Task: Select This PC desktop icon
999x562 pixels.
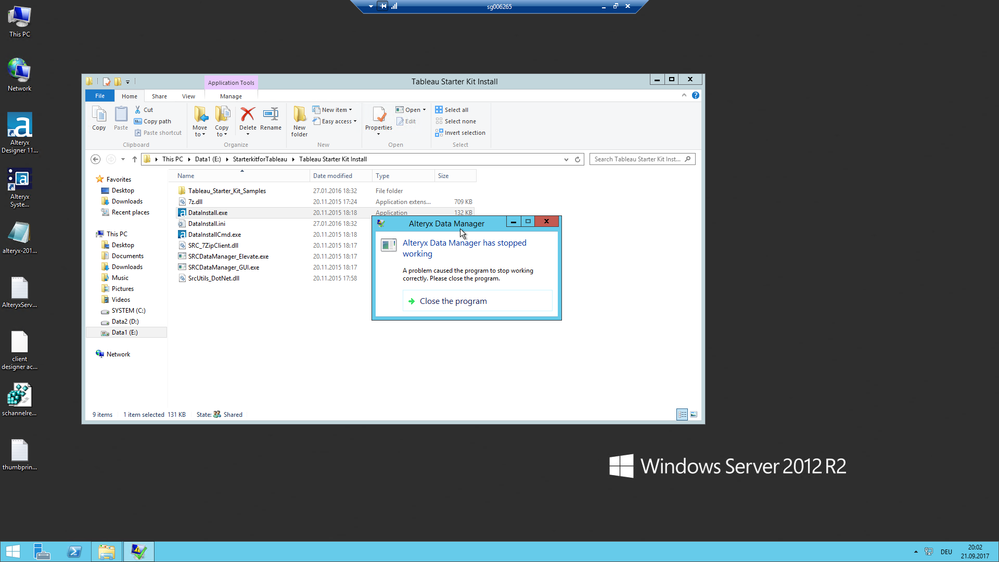Action: click(x=19, y=22)
